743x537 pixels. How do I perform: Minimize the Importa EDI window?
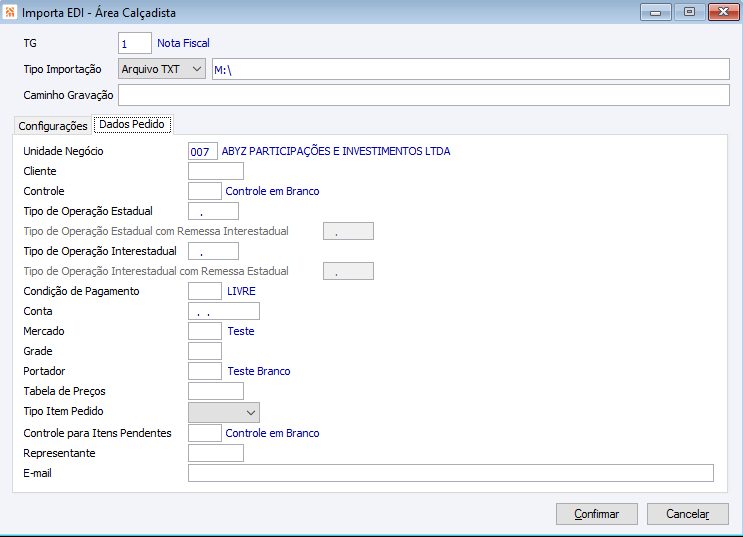click(656, 13)
